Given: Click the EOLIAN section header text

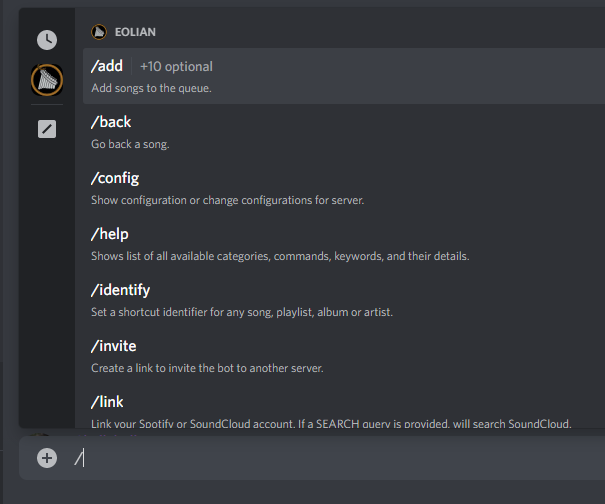Looking at the screenshot, I should pyautogui.click(x=135, y=32).
